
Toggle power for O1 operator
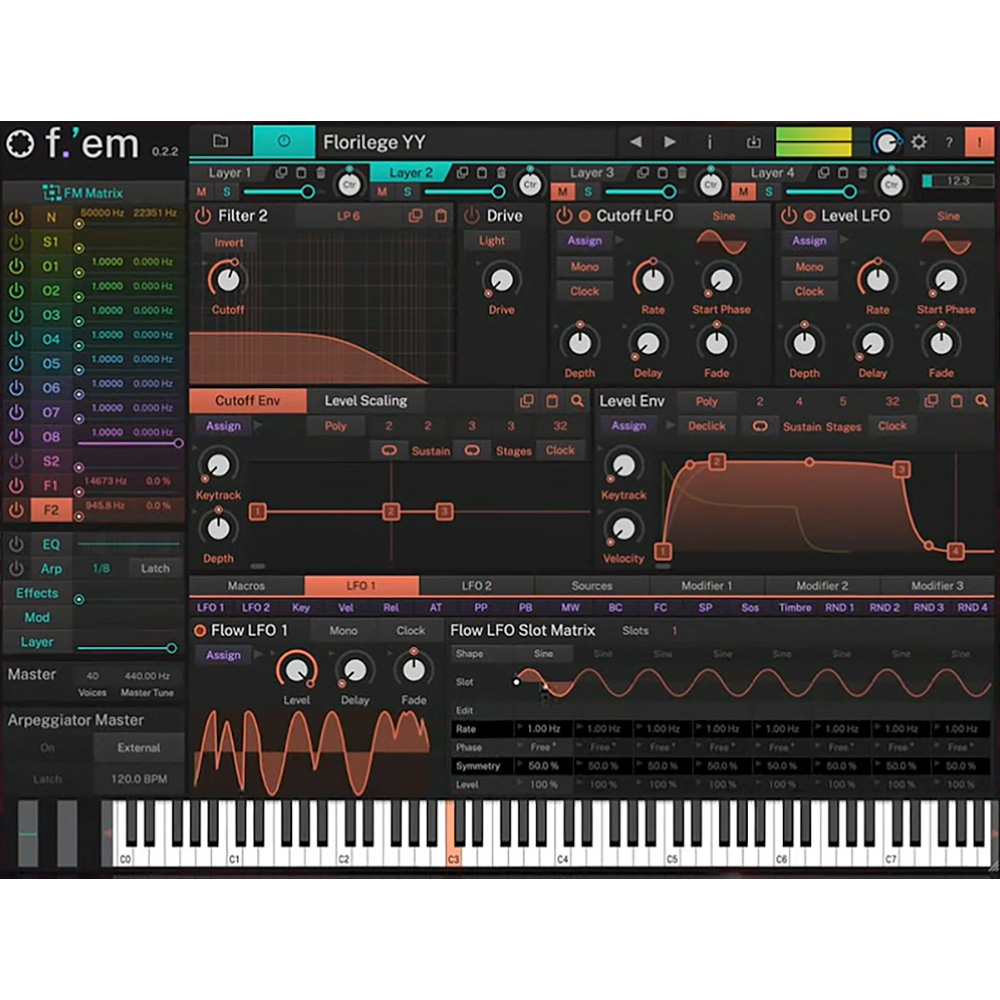tap(16, 266)
